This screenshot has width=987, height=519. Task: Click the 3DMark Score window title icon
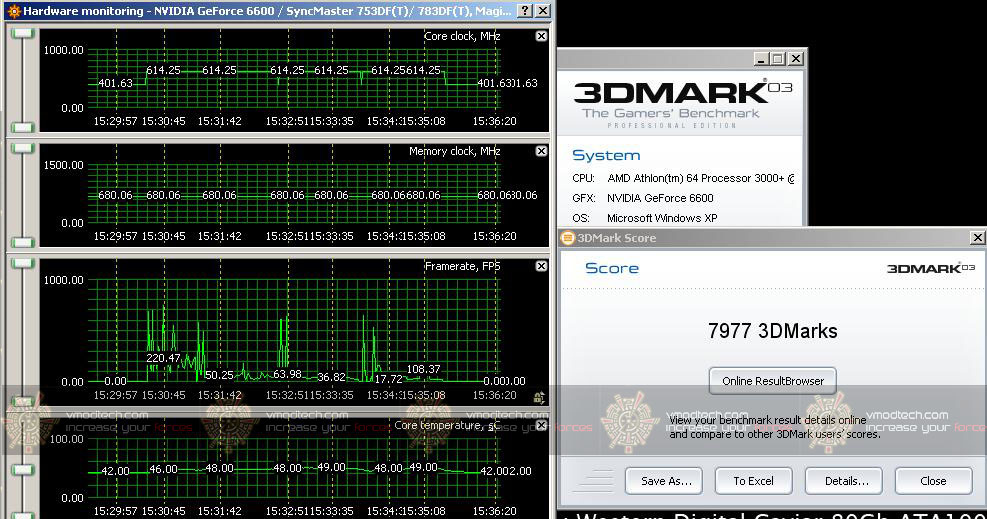click(x=568, y=238)
